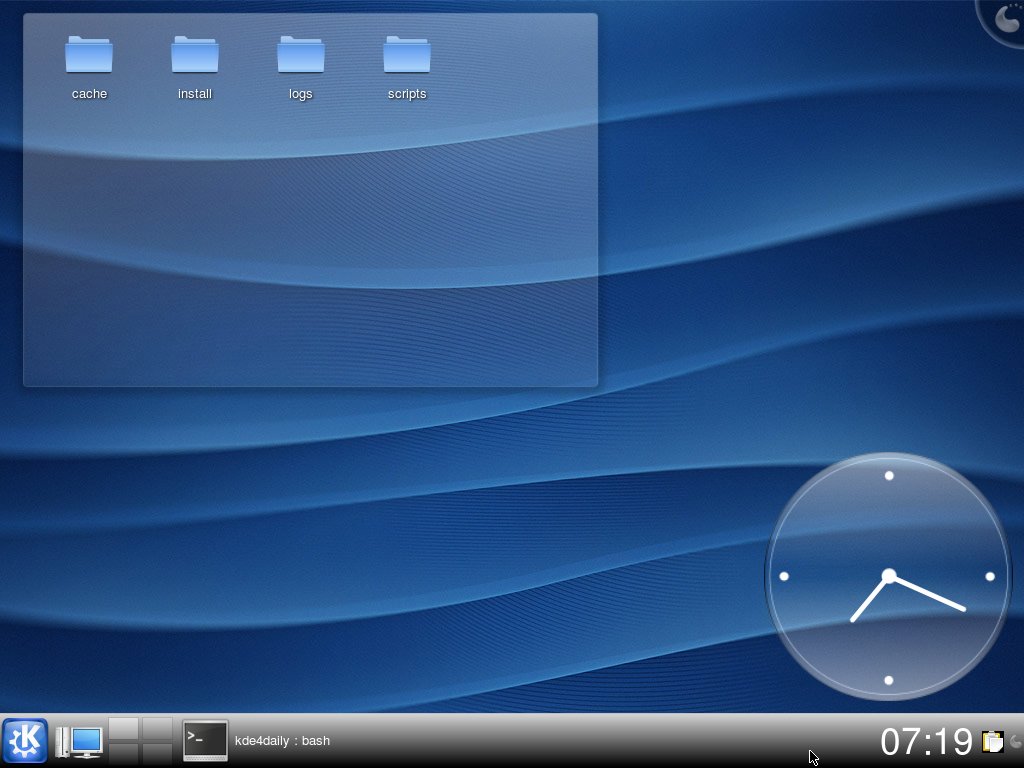The height and width of the screenshot is (768, 1024).
Task: Click the "cache" folder label
Action: pyautogui.click(x=89, y=94)
